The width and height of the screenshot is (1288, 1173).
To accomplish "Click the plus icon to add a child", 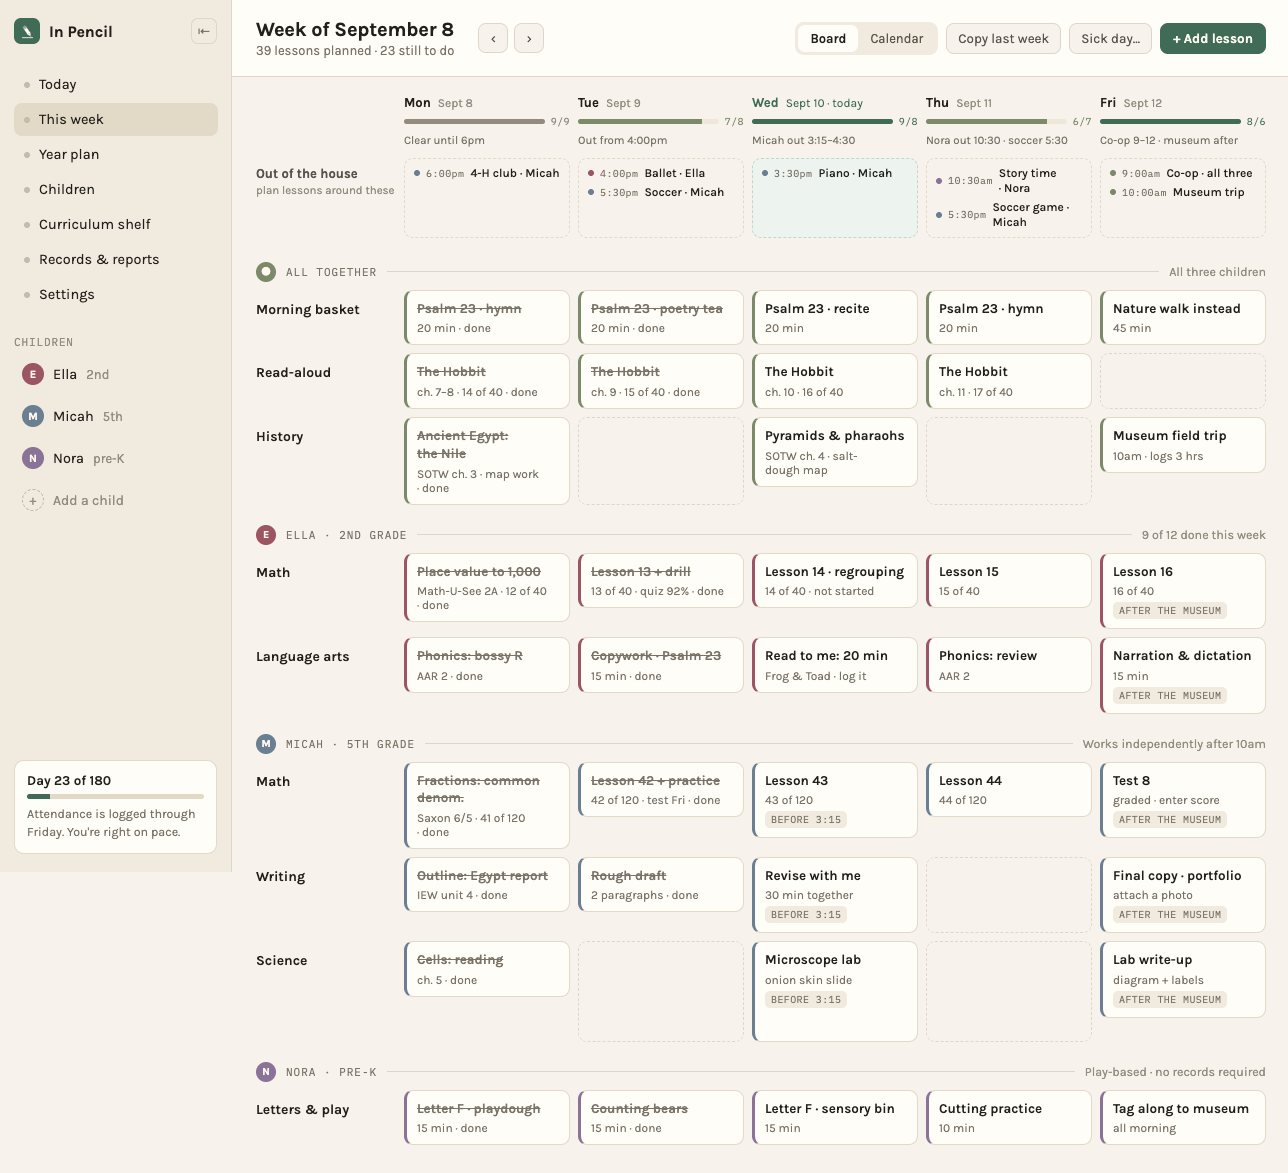I will (x=33, y=500).
